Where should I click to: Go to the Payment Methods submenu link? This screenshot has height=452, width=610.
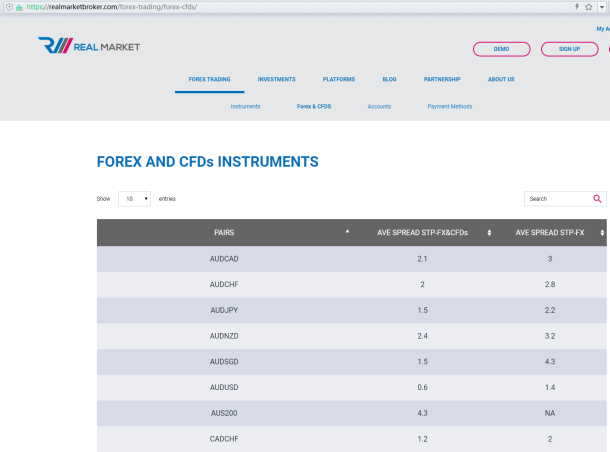(x=450, y=107)
